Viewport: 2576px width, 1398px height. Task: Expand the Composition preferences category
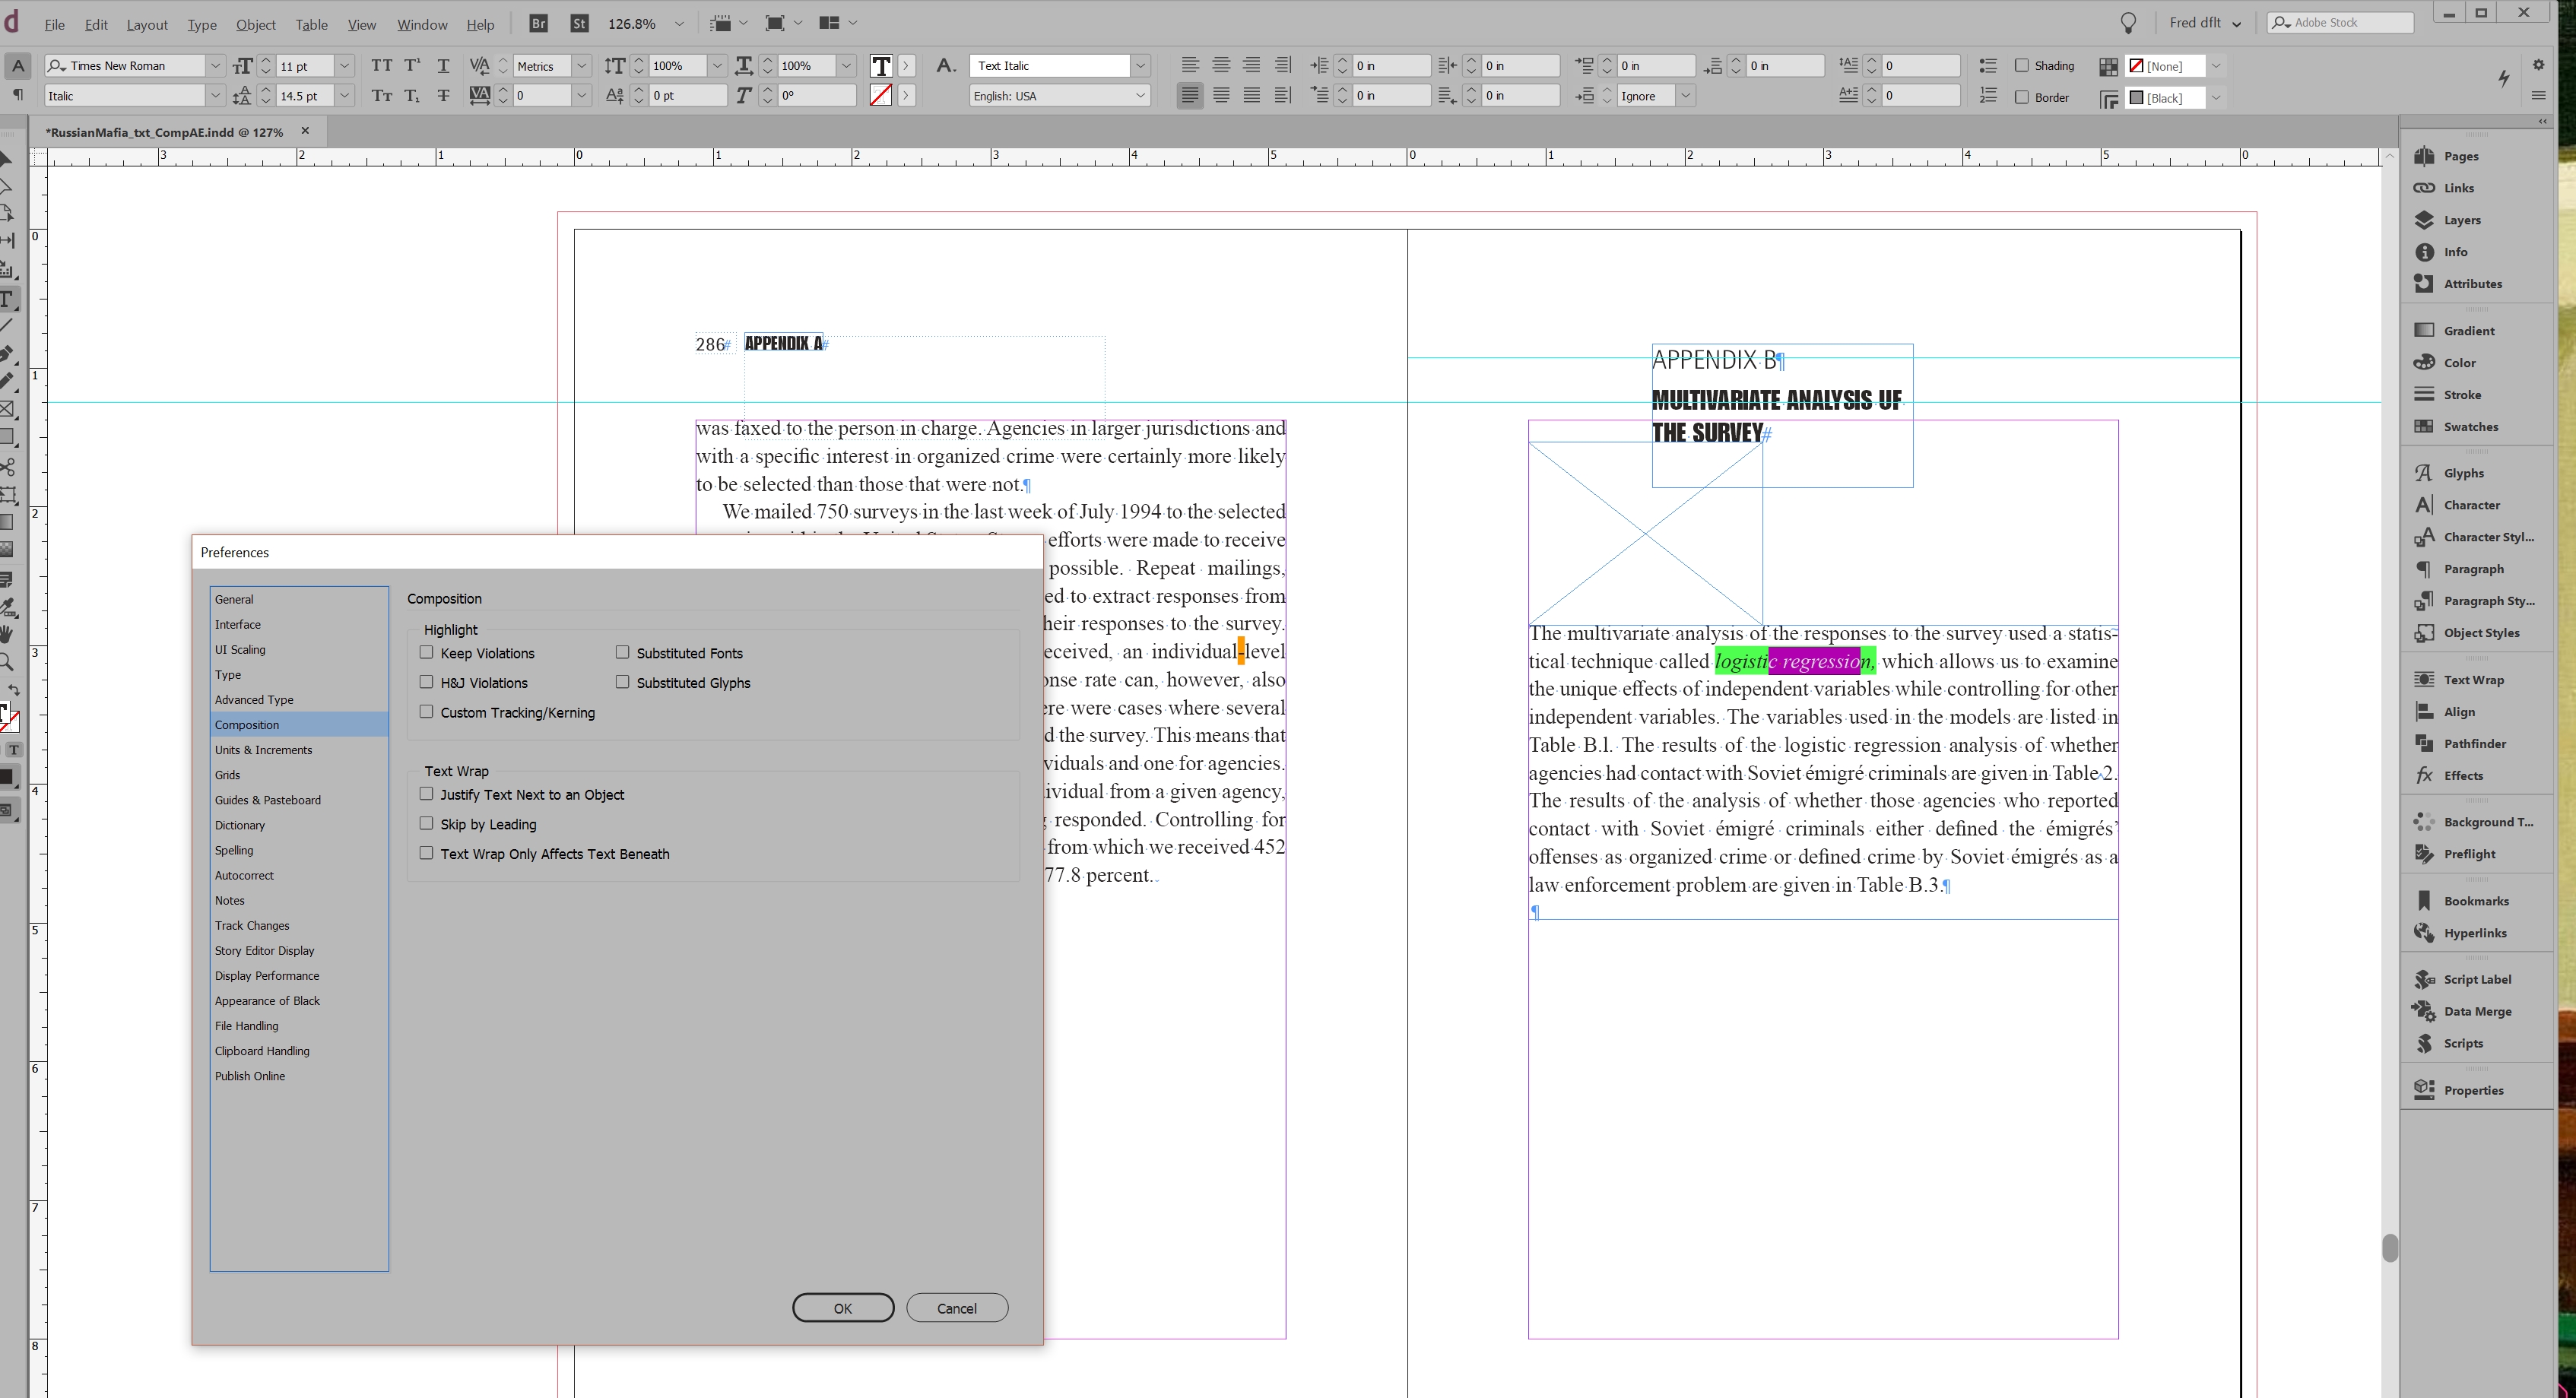[246, 723]
